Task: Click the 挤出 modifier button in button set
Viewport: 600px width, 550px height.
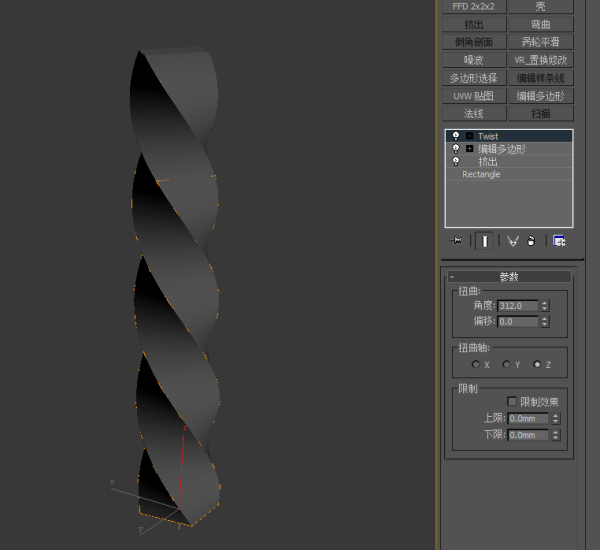Action: (474, 24)
